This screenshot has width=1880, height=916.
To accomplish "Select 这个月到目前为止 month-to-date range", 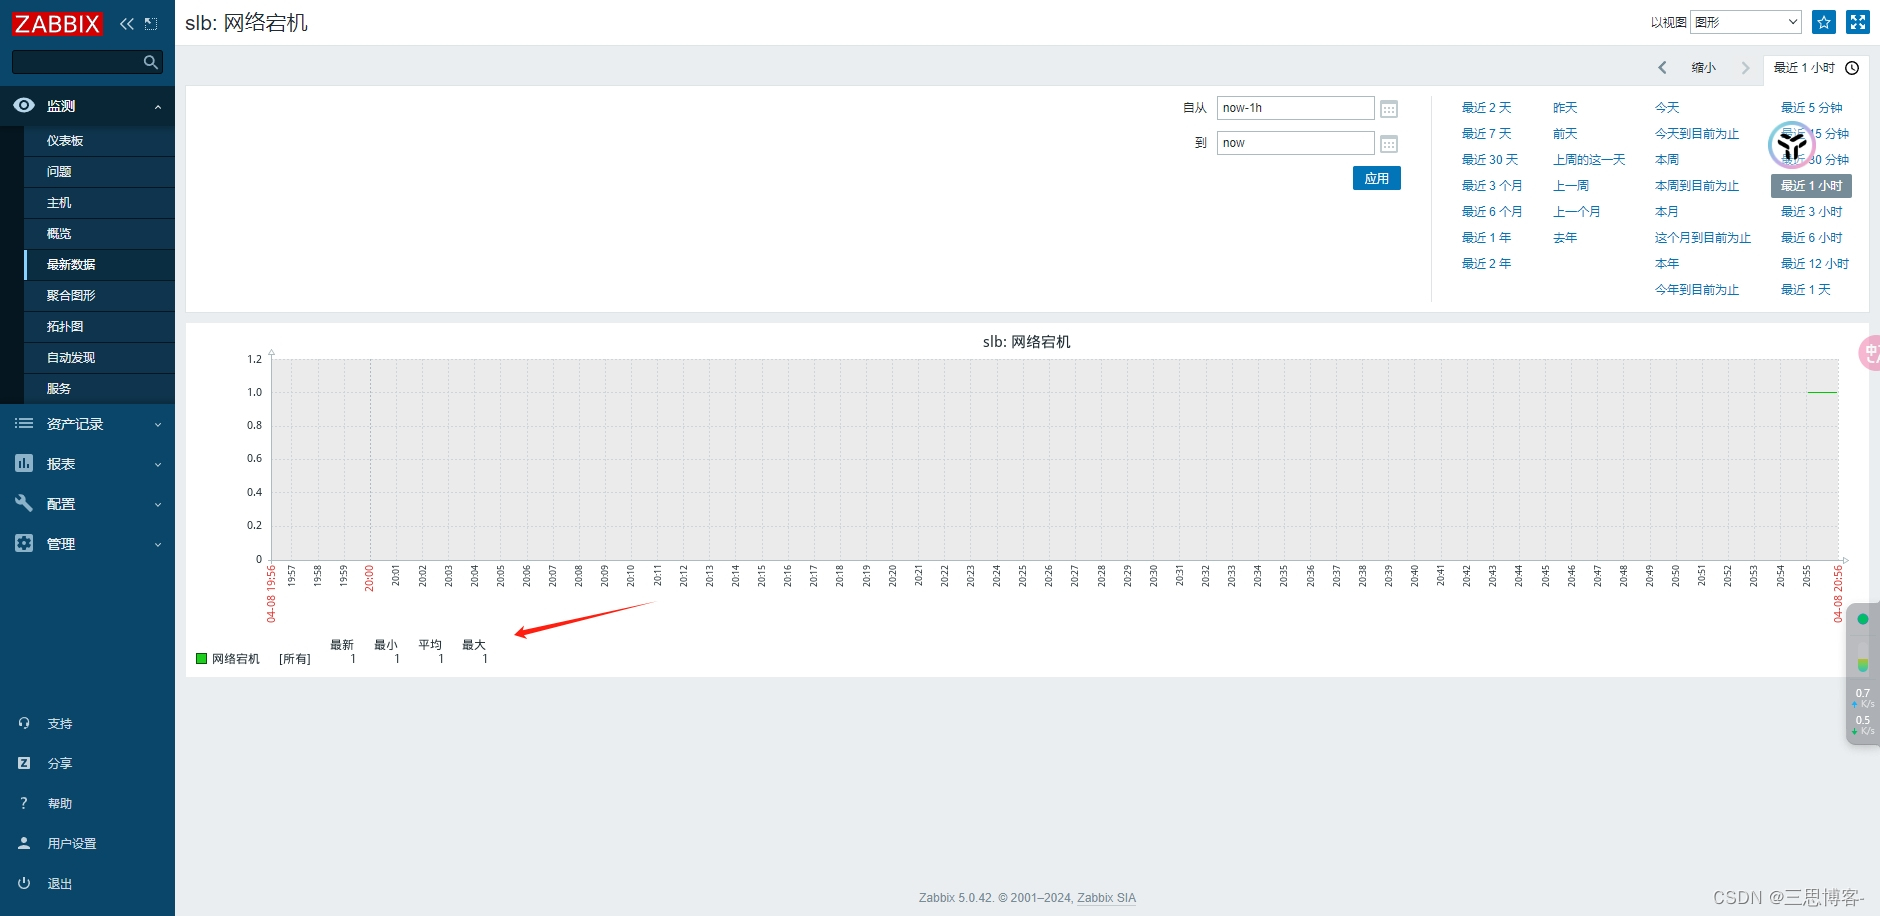I will 1703,237.
